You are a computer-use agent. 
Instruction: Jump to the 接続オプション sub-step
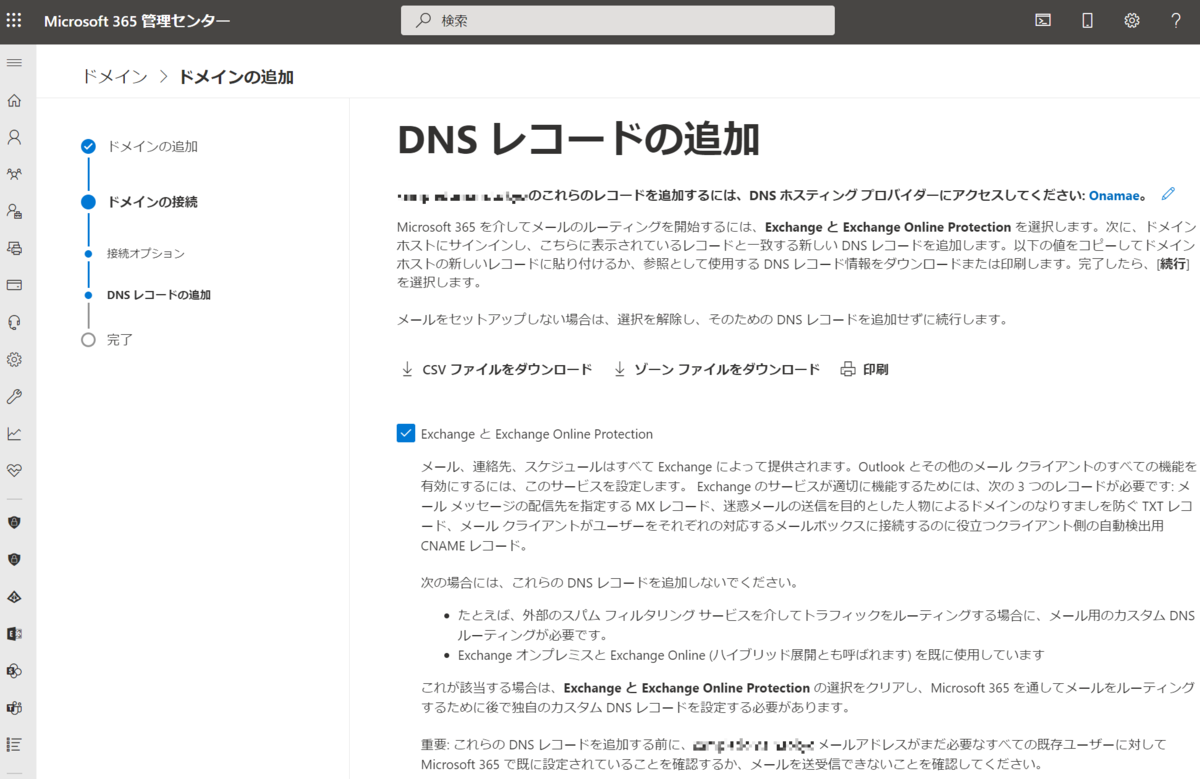[x=146, y=254]
